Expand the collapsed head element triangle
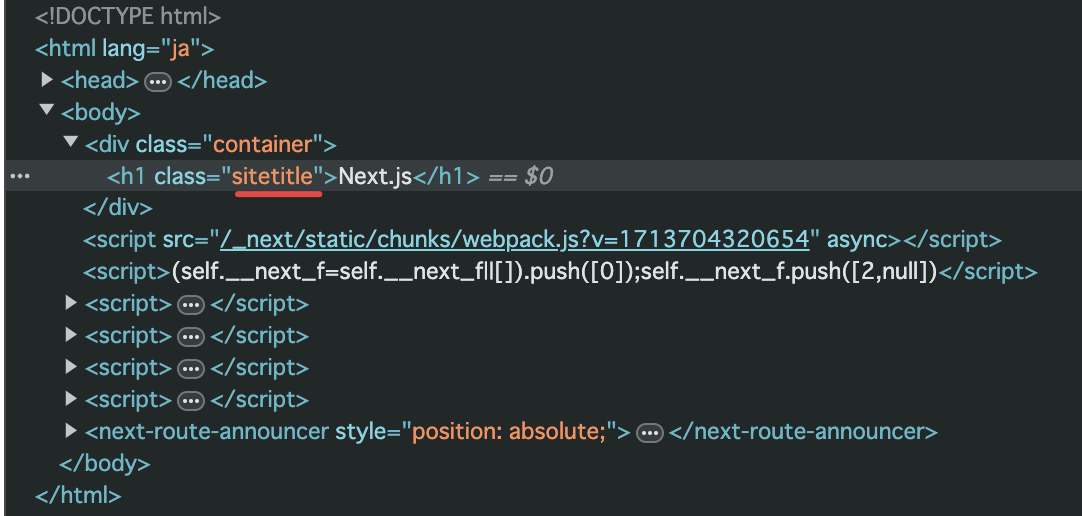1082x516 pixels. coord(47,80)
